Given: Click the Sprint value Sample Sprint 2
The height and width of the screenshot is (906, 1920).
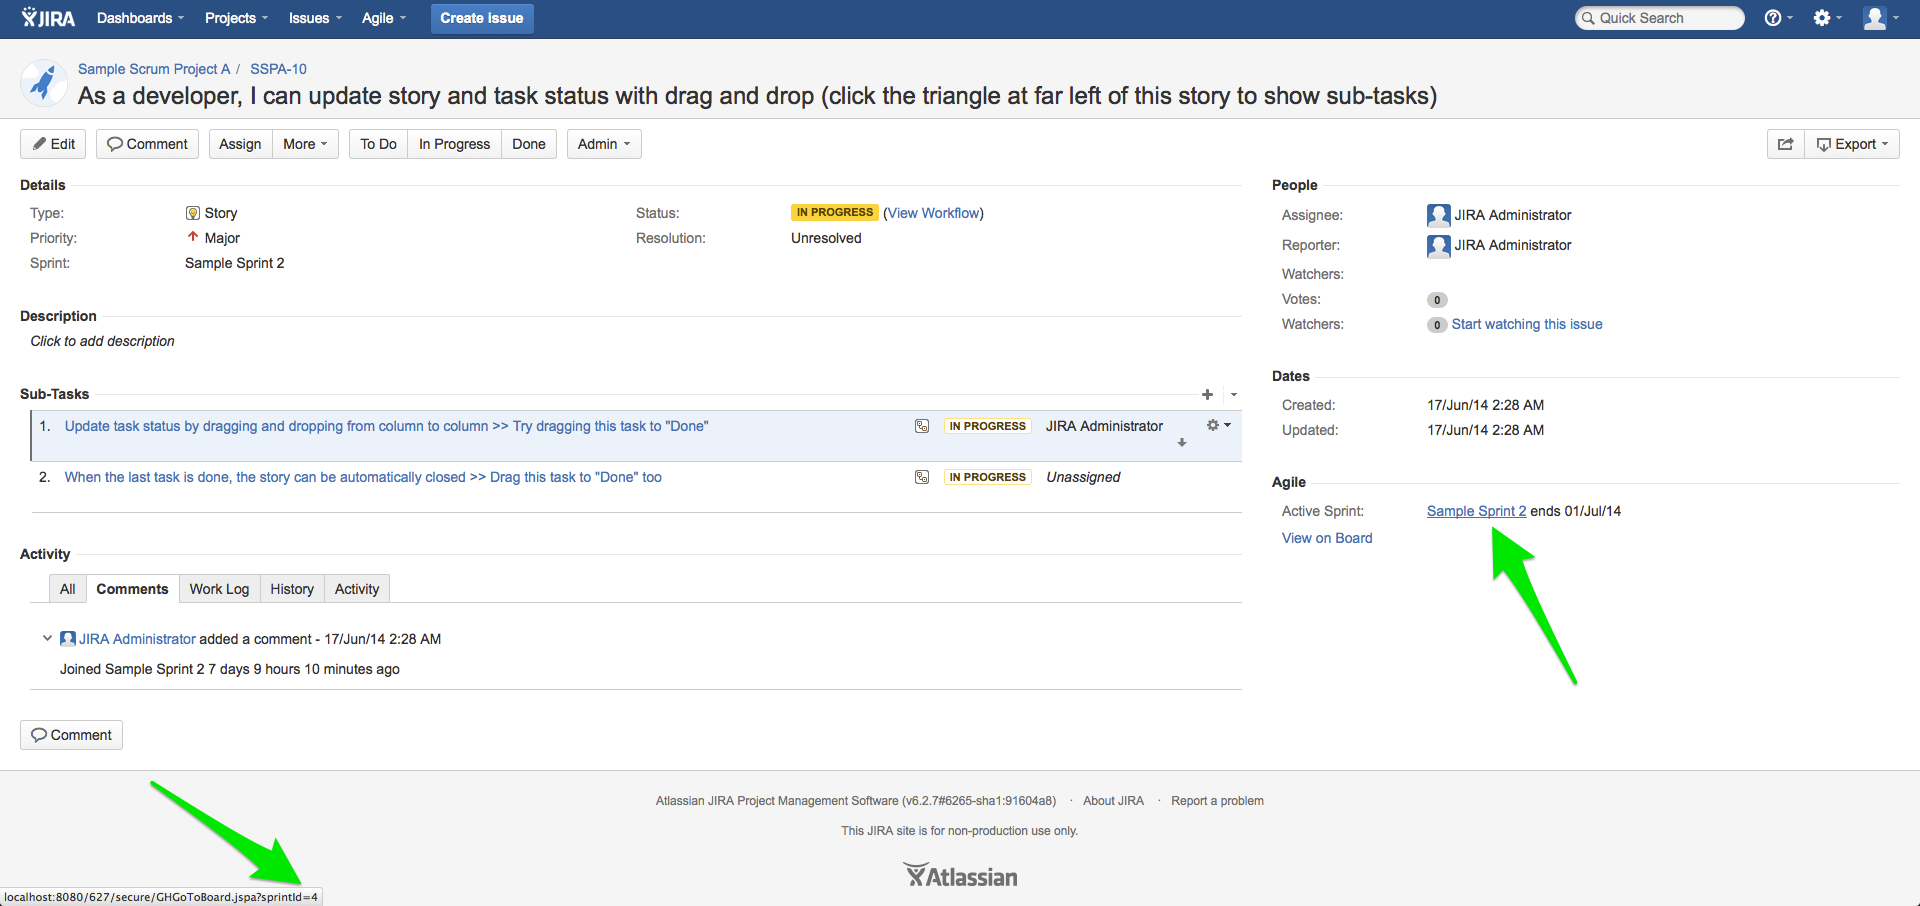Looking at the screenshot, I should point(235,263).
